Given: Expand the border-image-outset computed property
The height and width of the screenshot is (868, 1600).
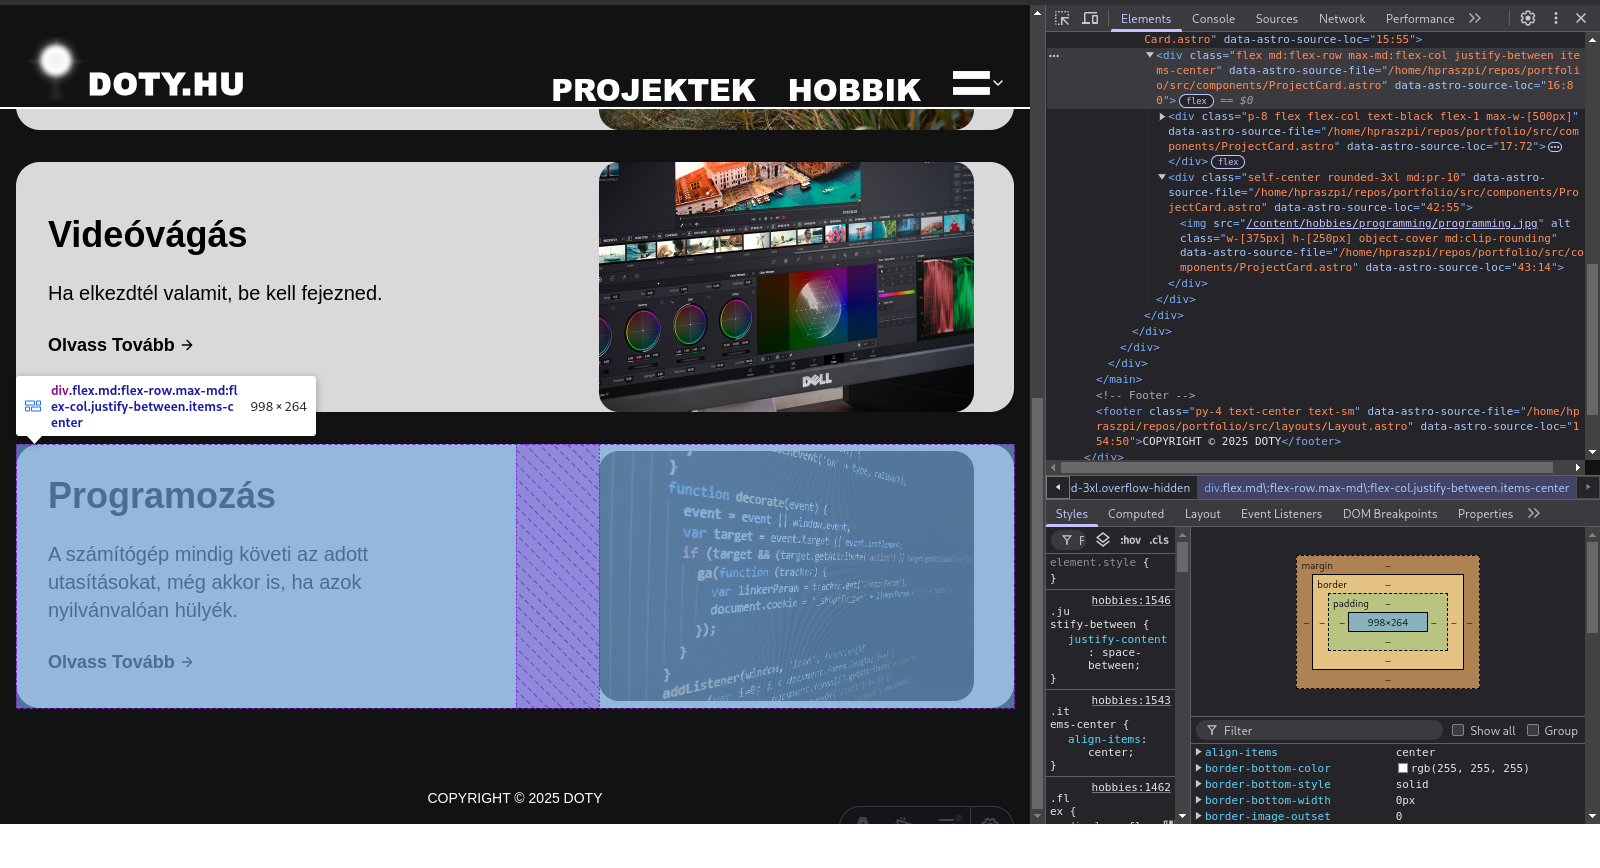Looking at the screenshot, I should pos(1199,816).
